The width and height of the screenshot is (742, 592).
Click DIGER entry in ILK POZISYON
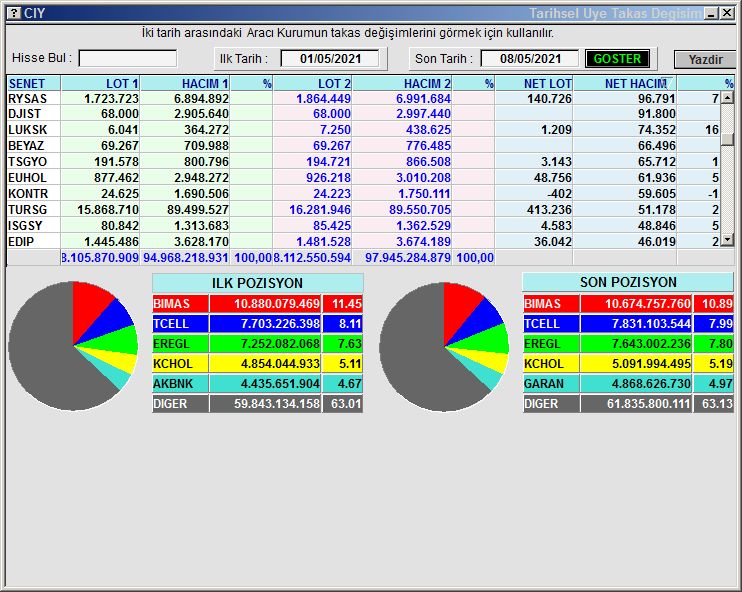[257, 404]
